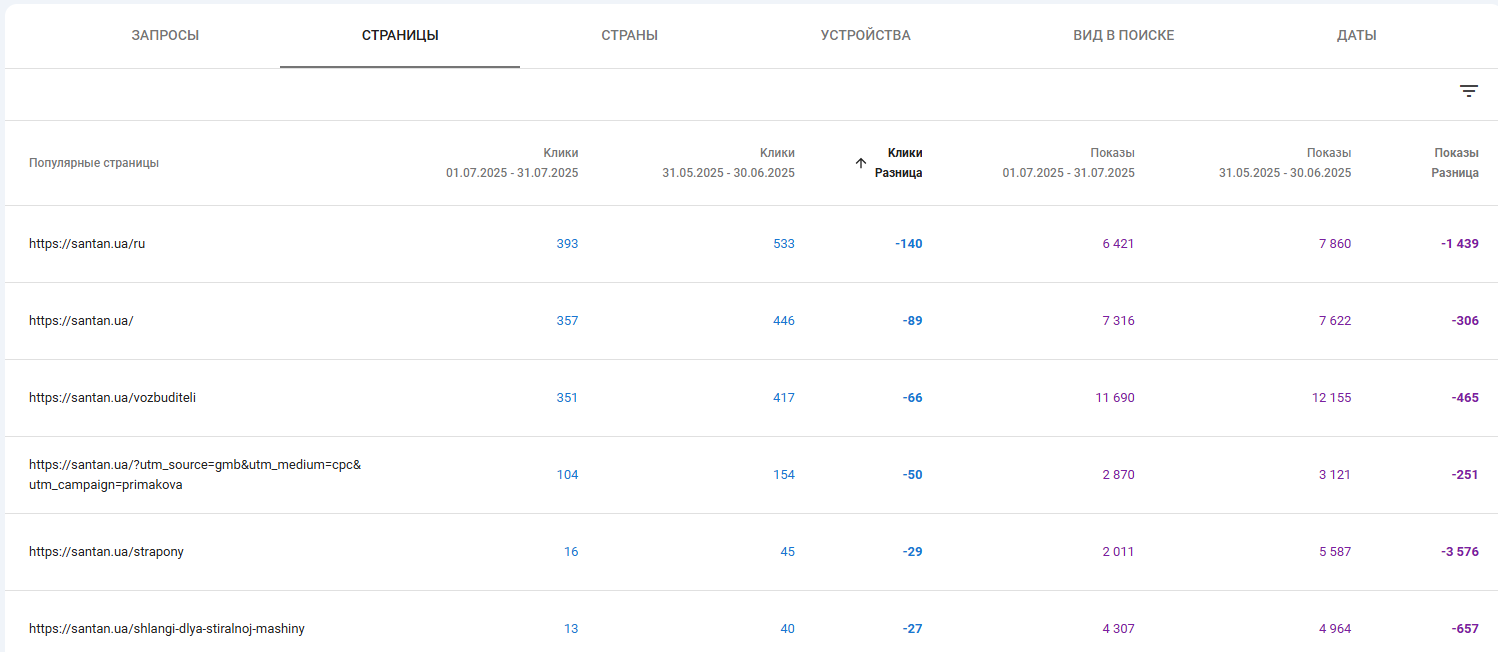Click impressions difference -251
Image resolution: width=1498 pixels, height=652 pixels.
pos(1465,475)
